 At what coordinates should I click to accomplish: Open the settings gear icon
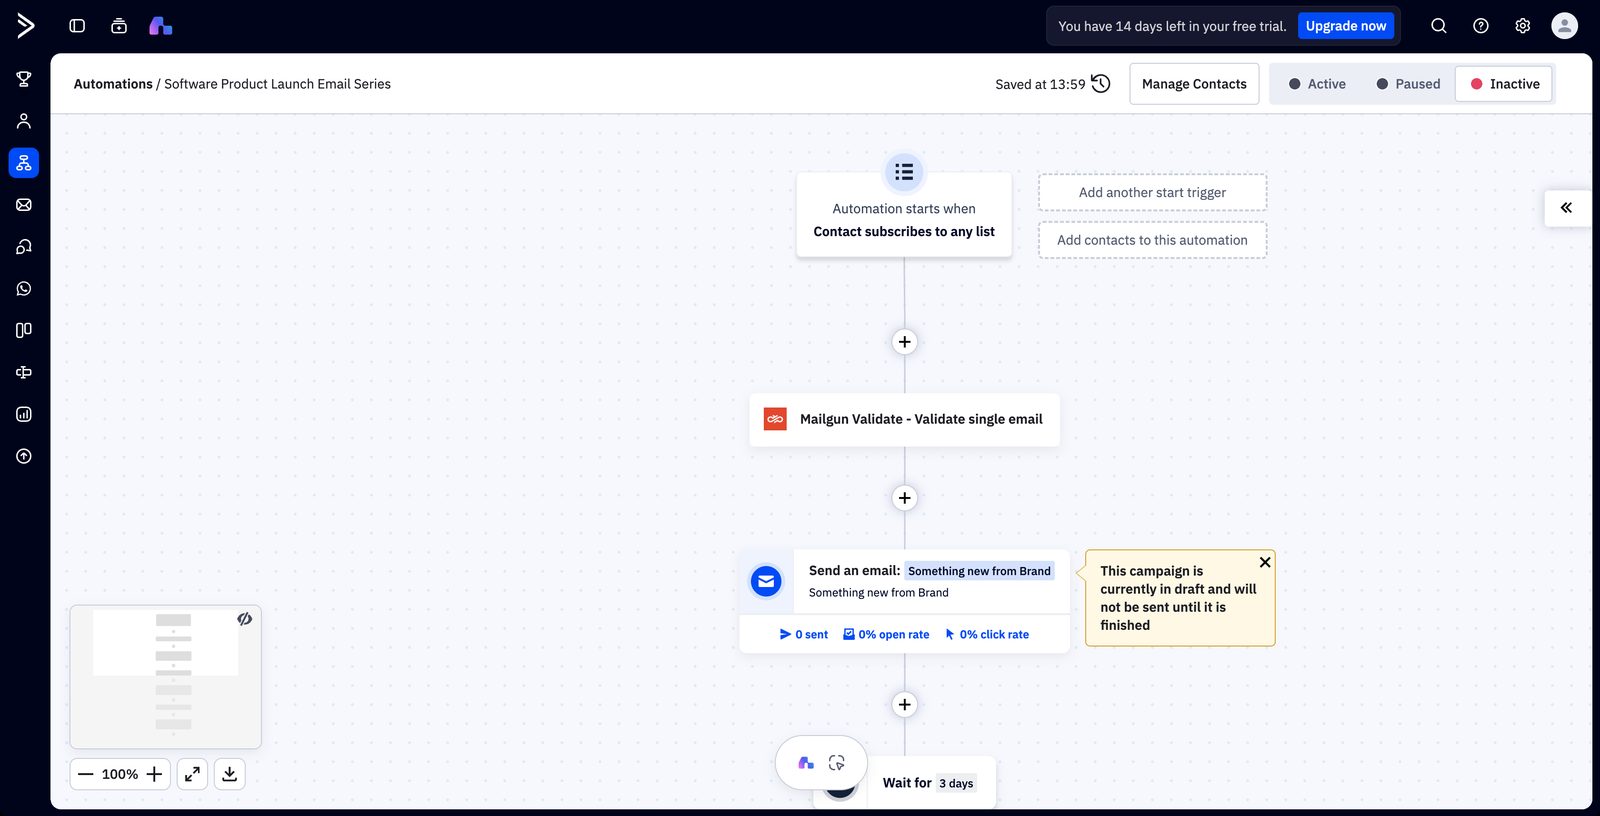1523,26
